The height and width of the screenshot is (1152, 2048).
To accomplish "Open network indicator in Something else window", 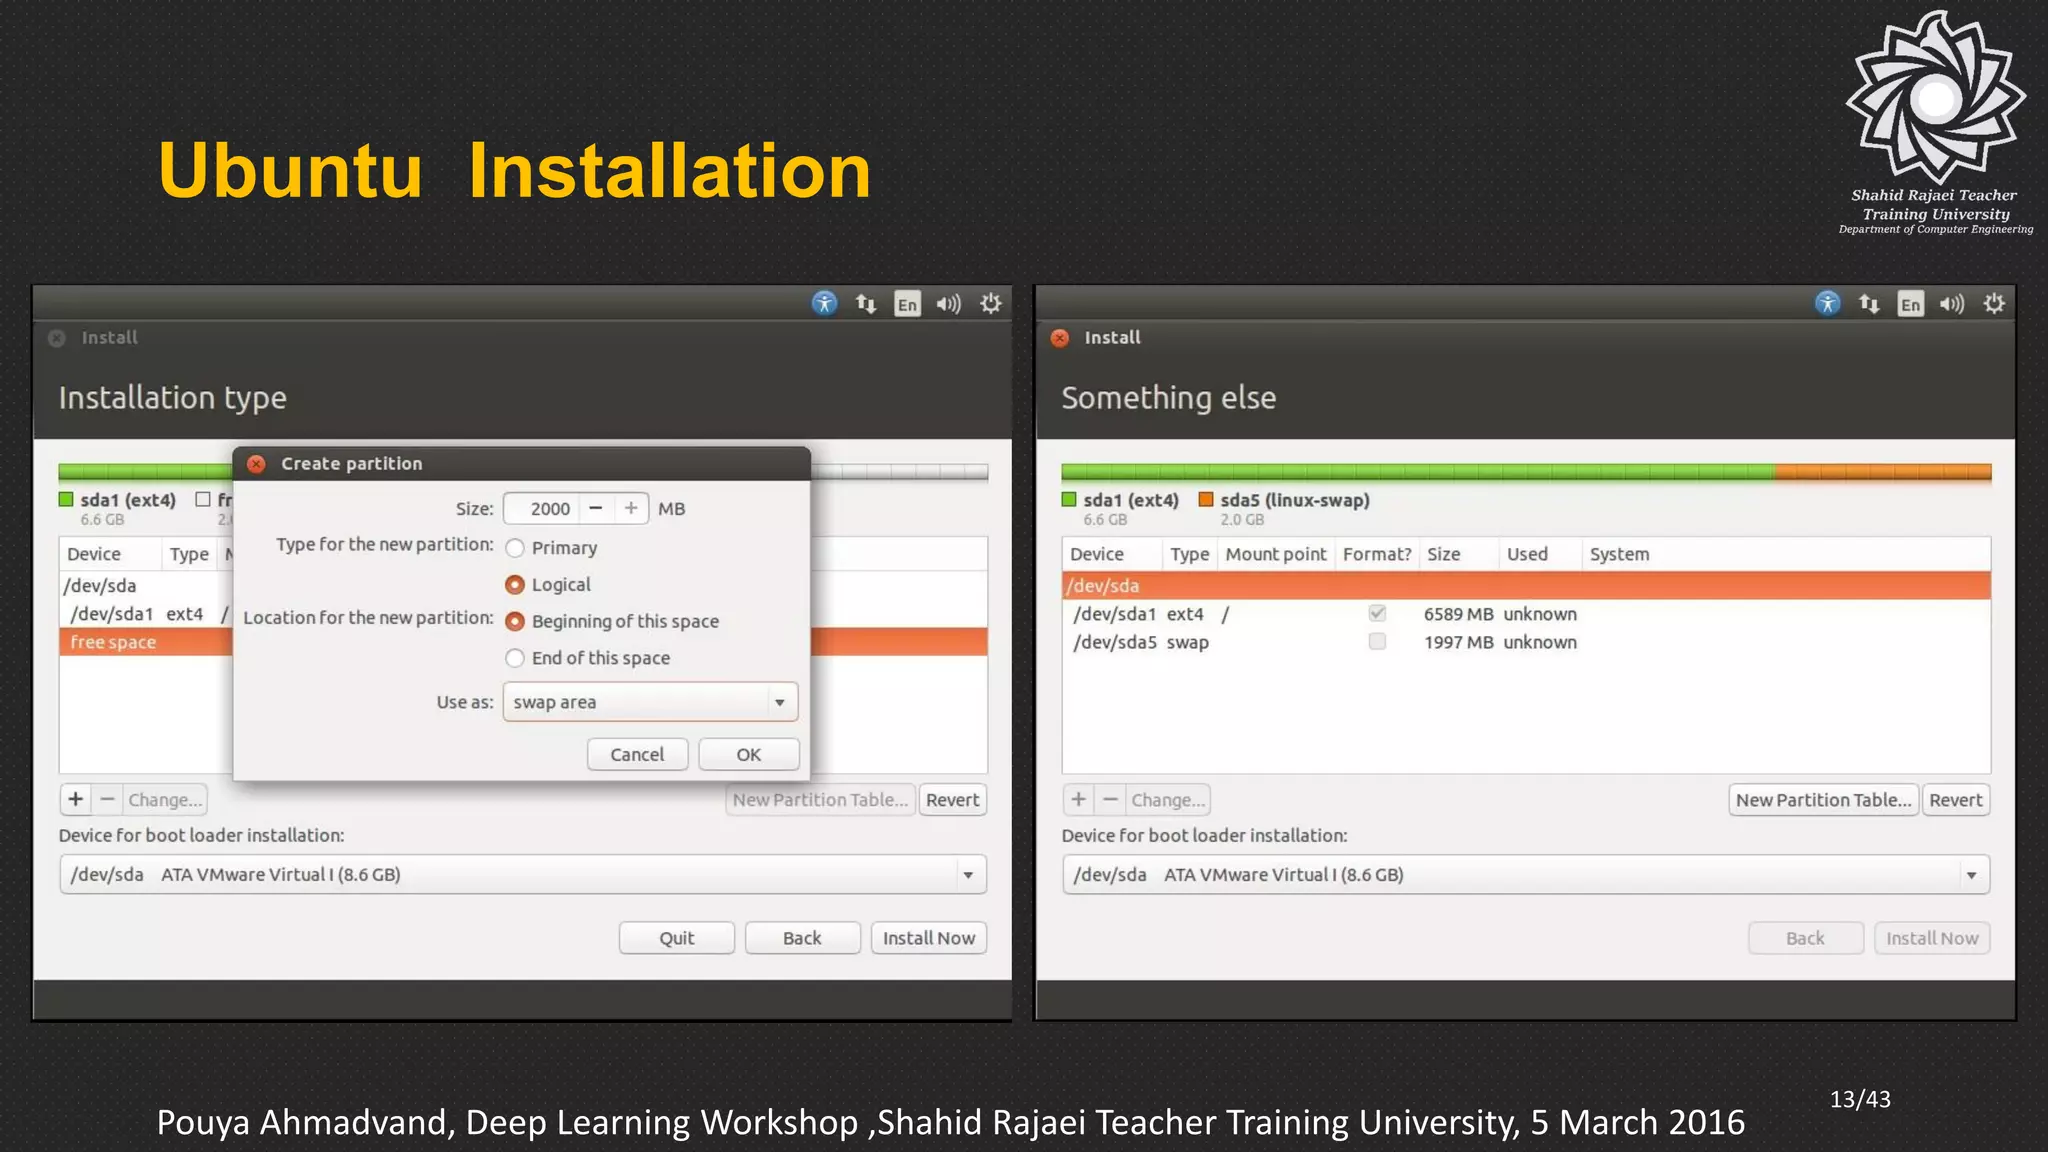I will pyautogui.click(x=1869, y=303).
